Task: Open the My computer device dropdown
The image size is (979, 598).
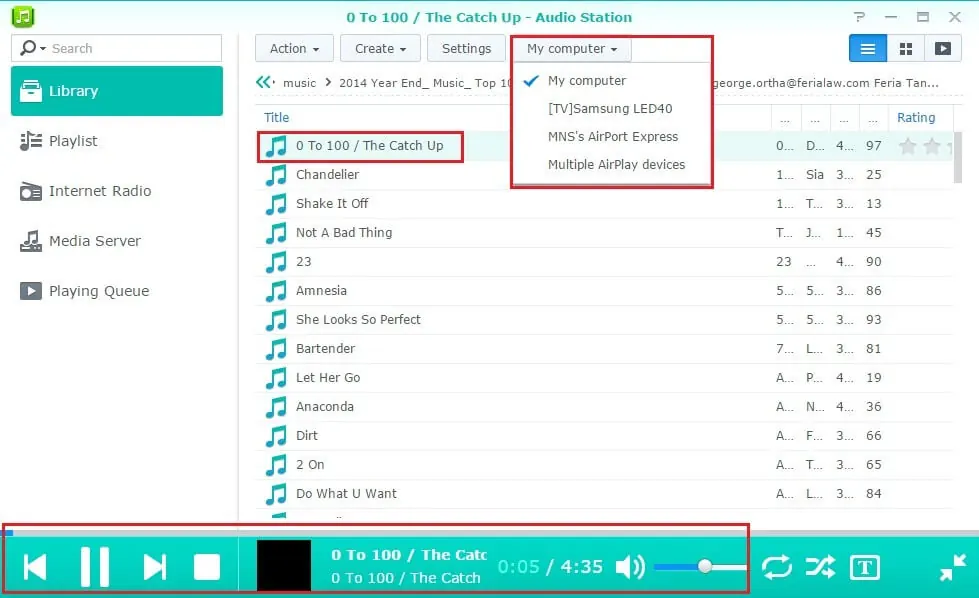Action: click(x=570, y=47)
